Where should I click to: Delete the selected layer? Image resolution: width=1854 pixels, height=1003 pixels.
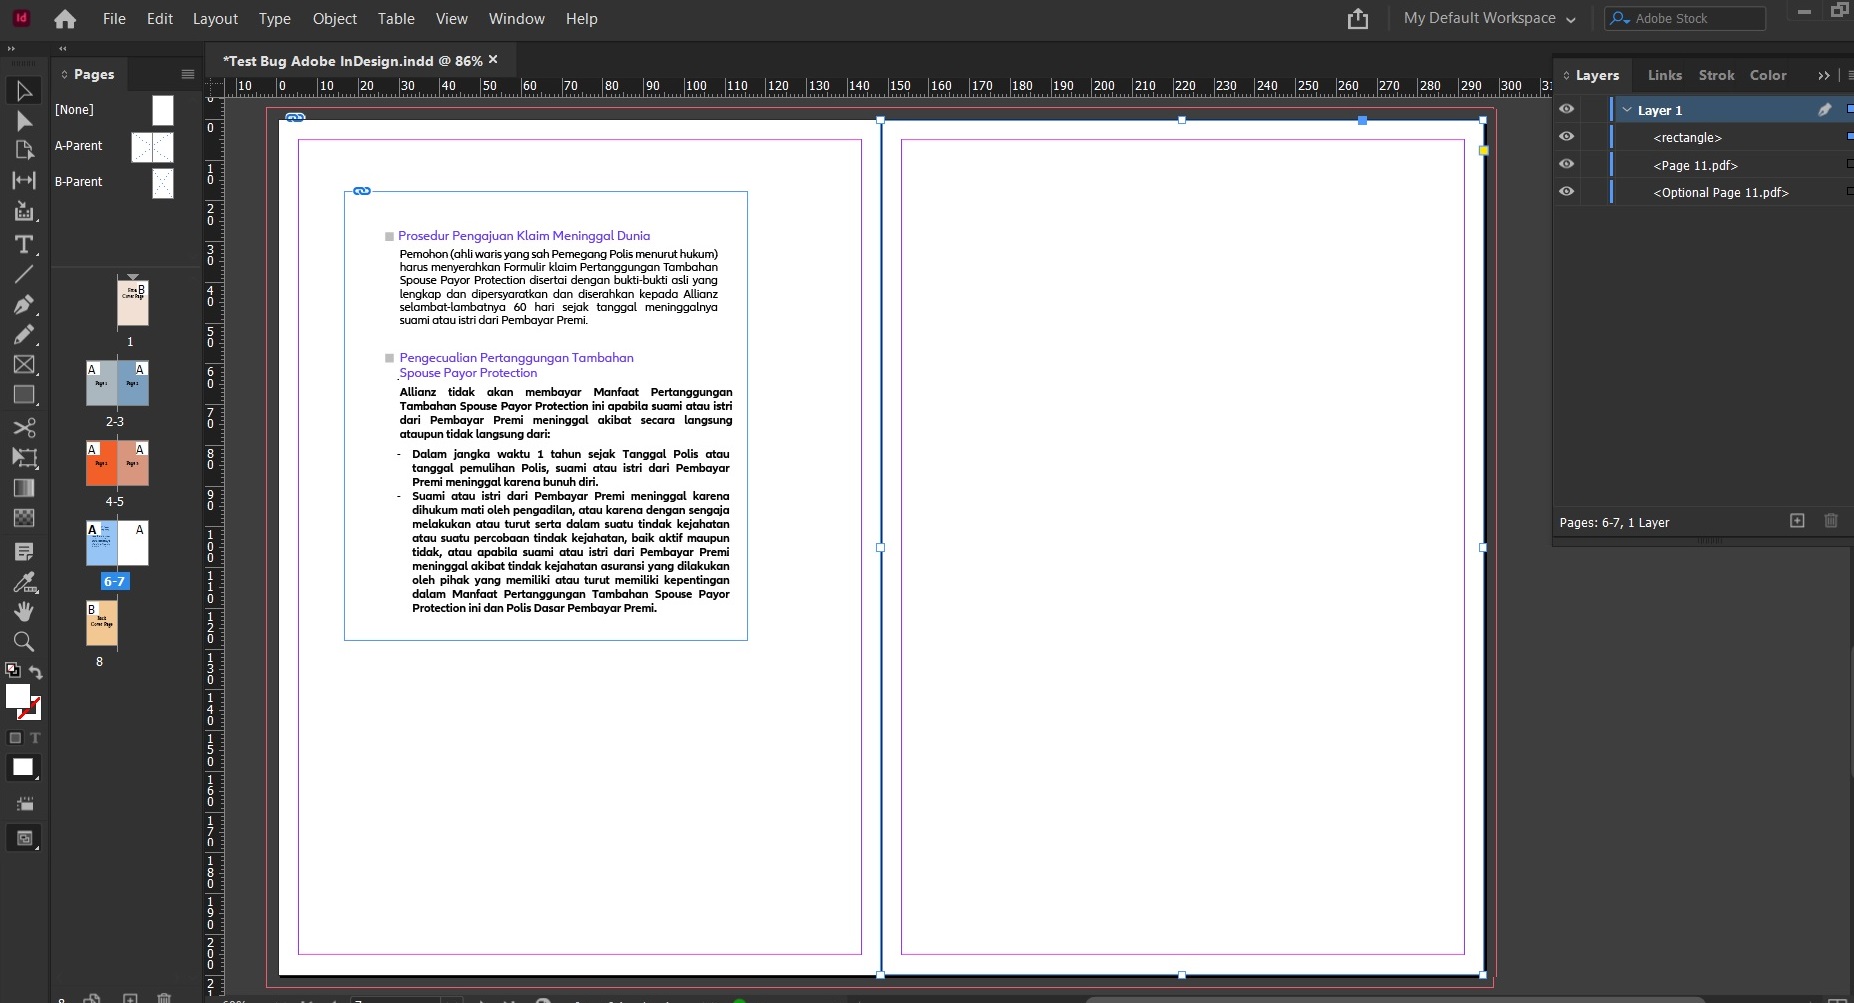point(1831,521)
